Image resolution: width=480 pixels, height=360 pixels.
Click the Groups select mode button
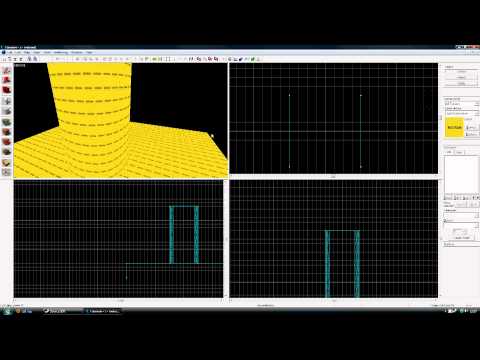(461, 72)
